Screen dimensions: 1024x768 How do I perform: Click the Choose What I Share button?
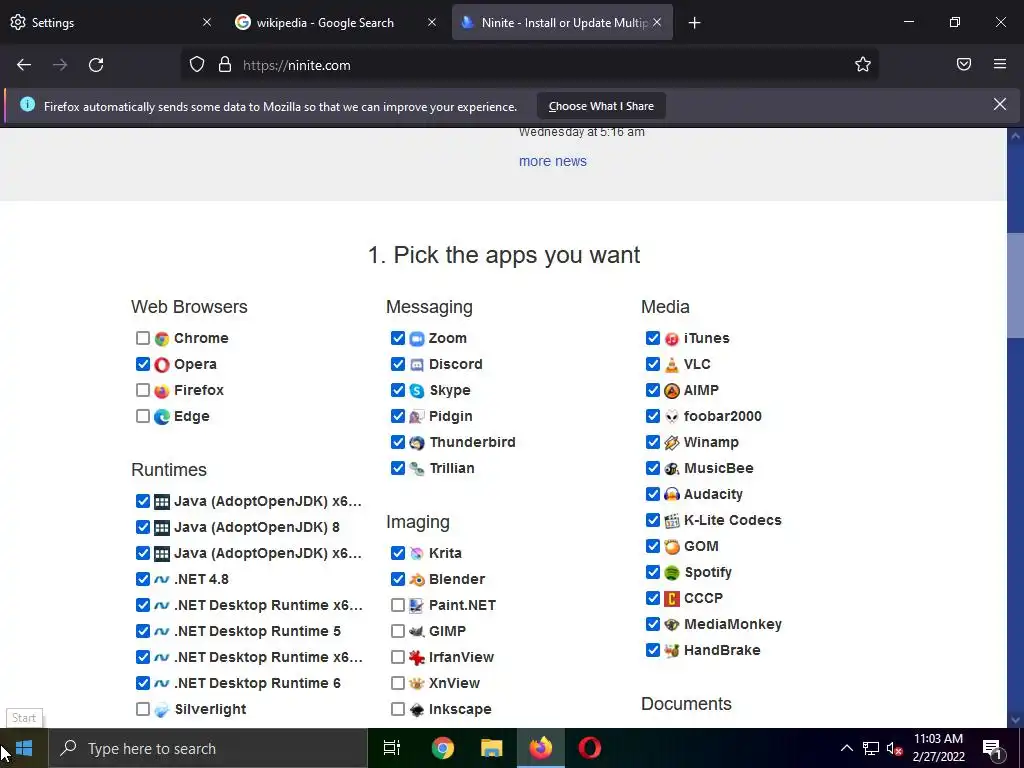pos(601,106)
